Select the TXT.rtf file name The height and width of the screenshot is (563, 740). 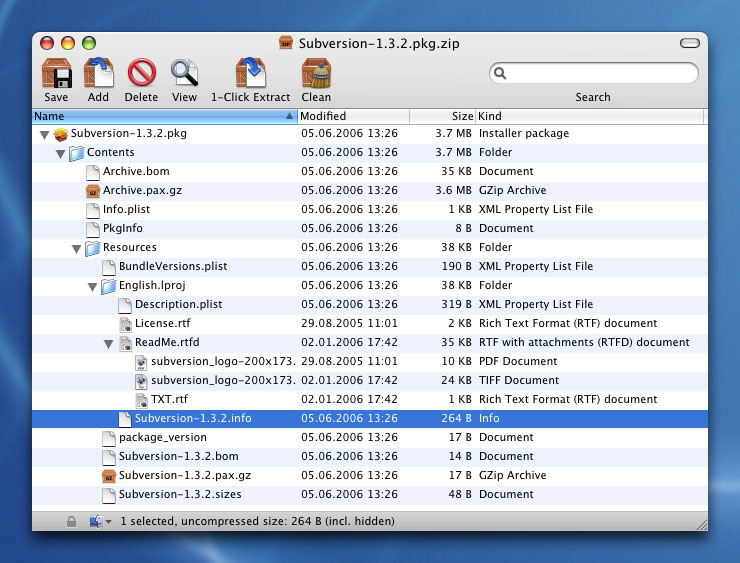tap(169, 399)
